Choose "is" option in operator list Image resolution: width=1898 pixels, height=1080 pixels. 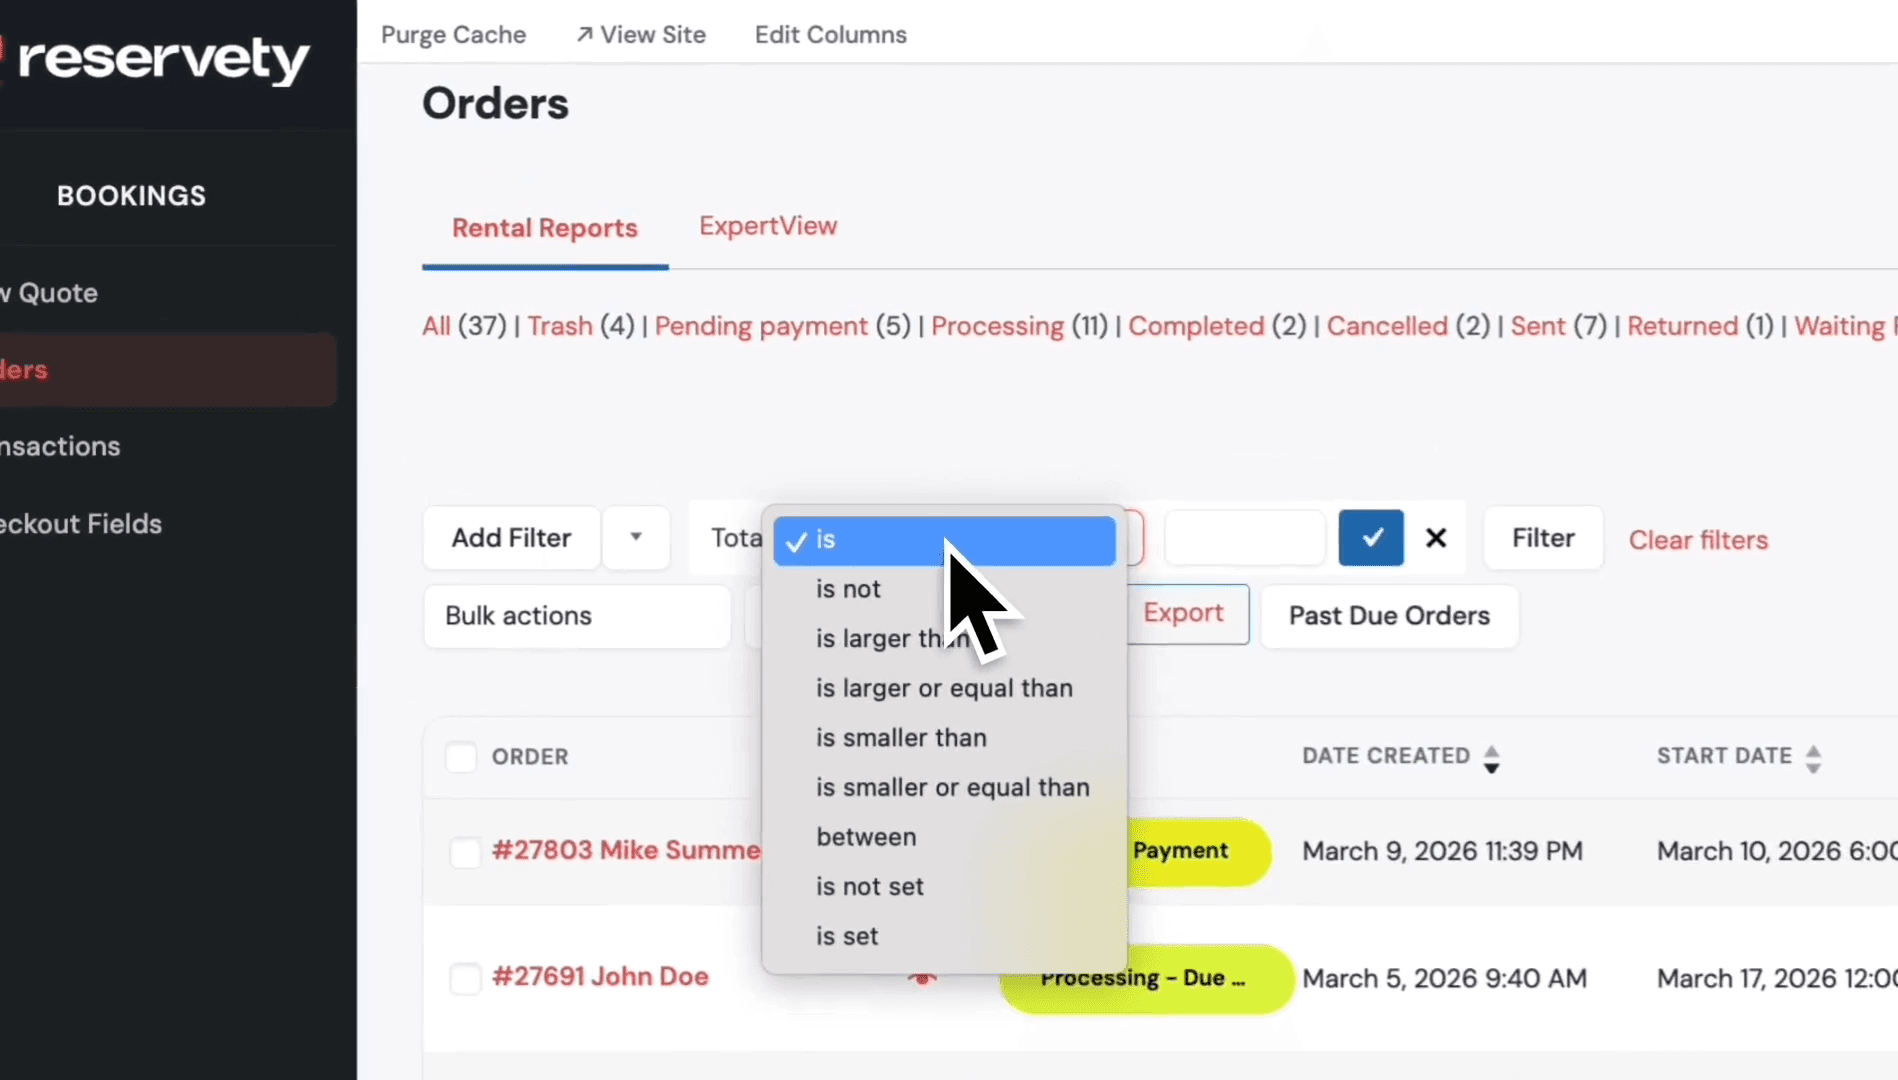point(944,540)
